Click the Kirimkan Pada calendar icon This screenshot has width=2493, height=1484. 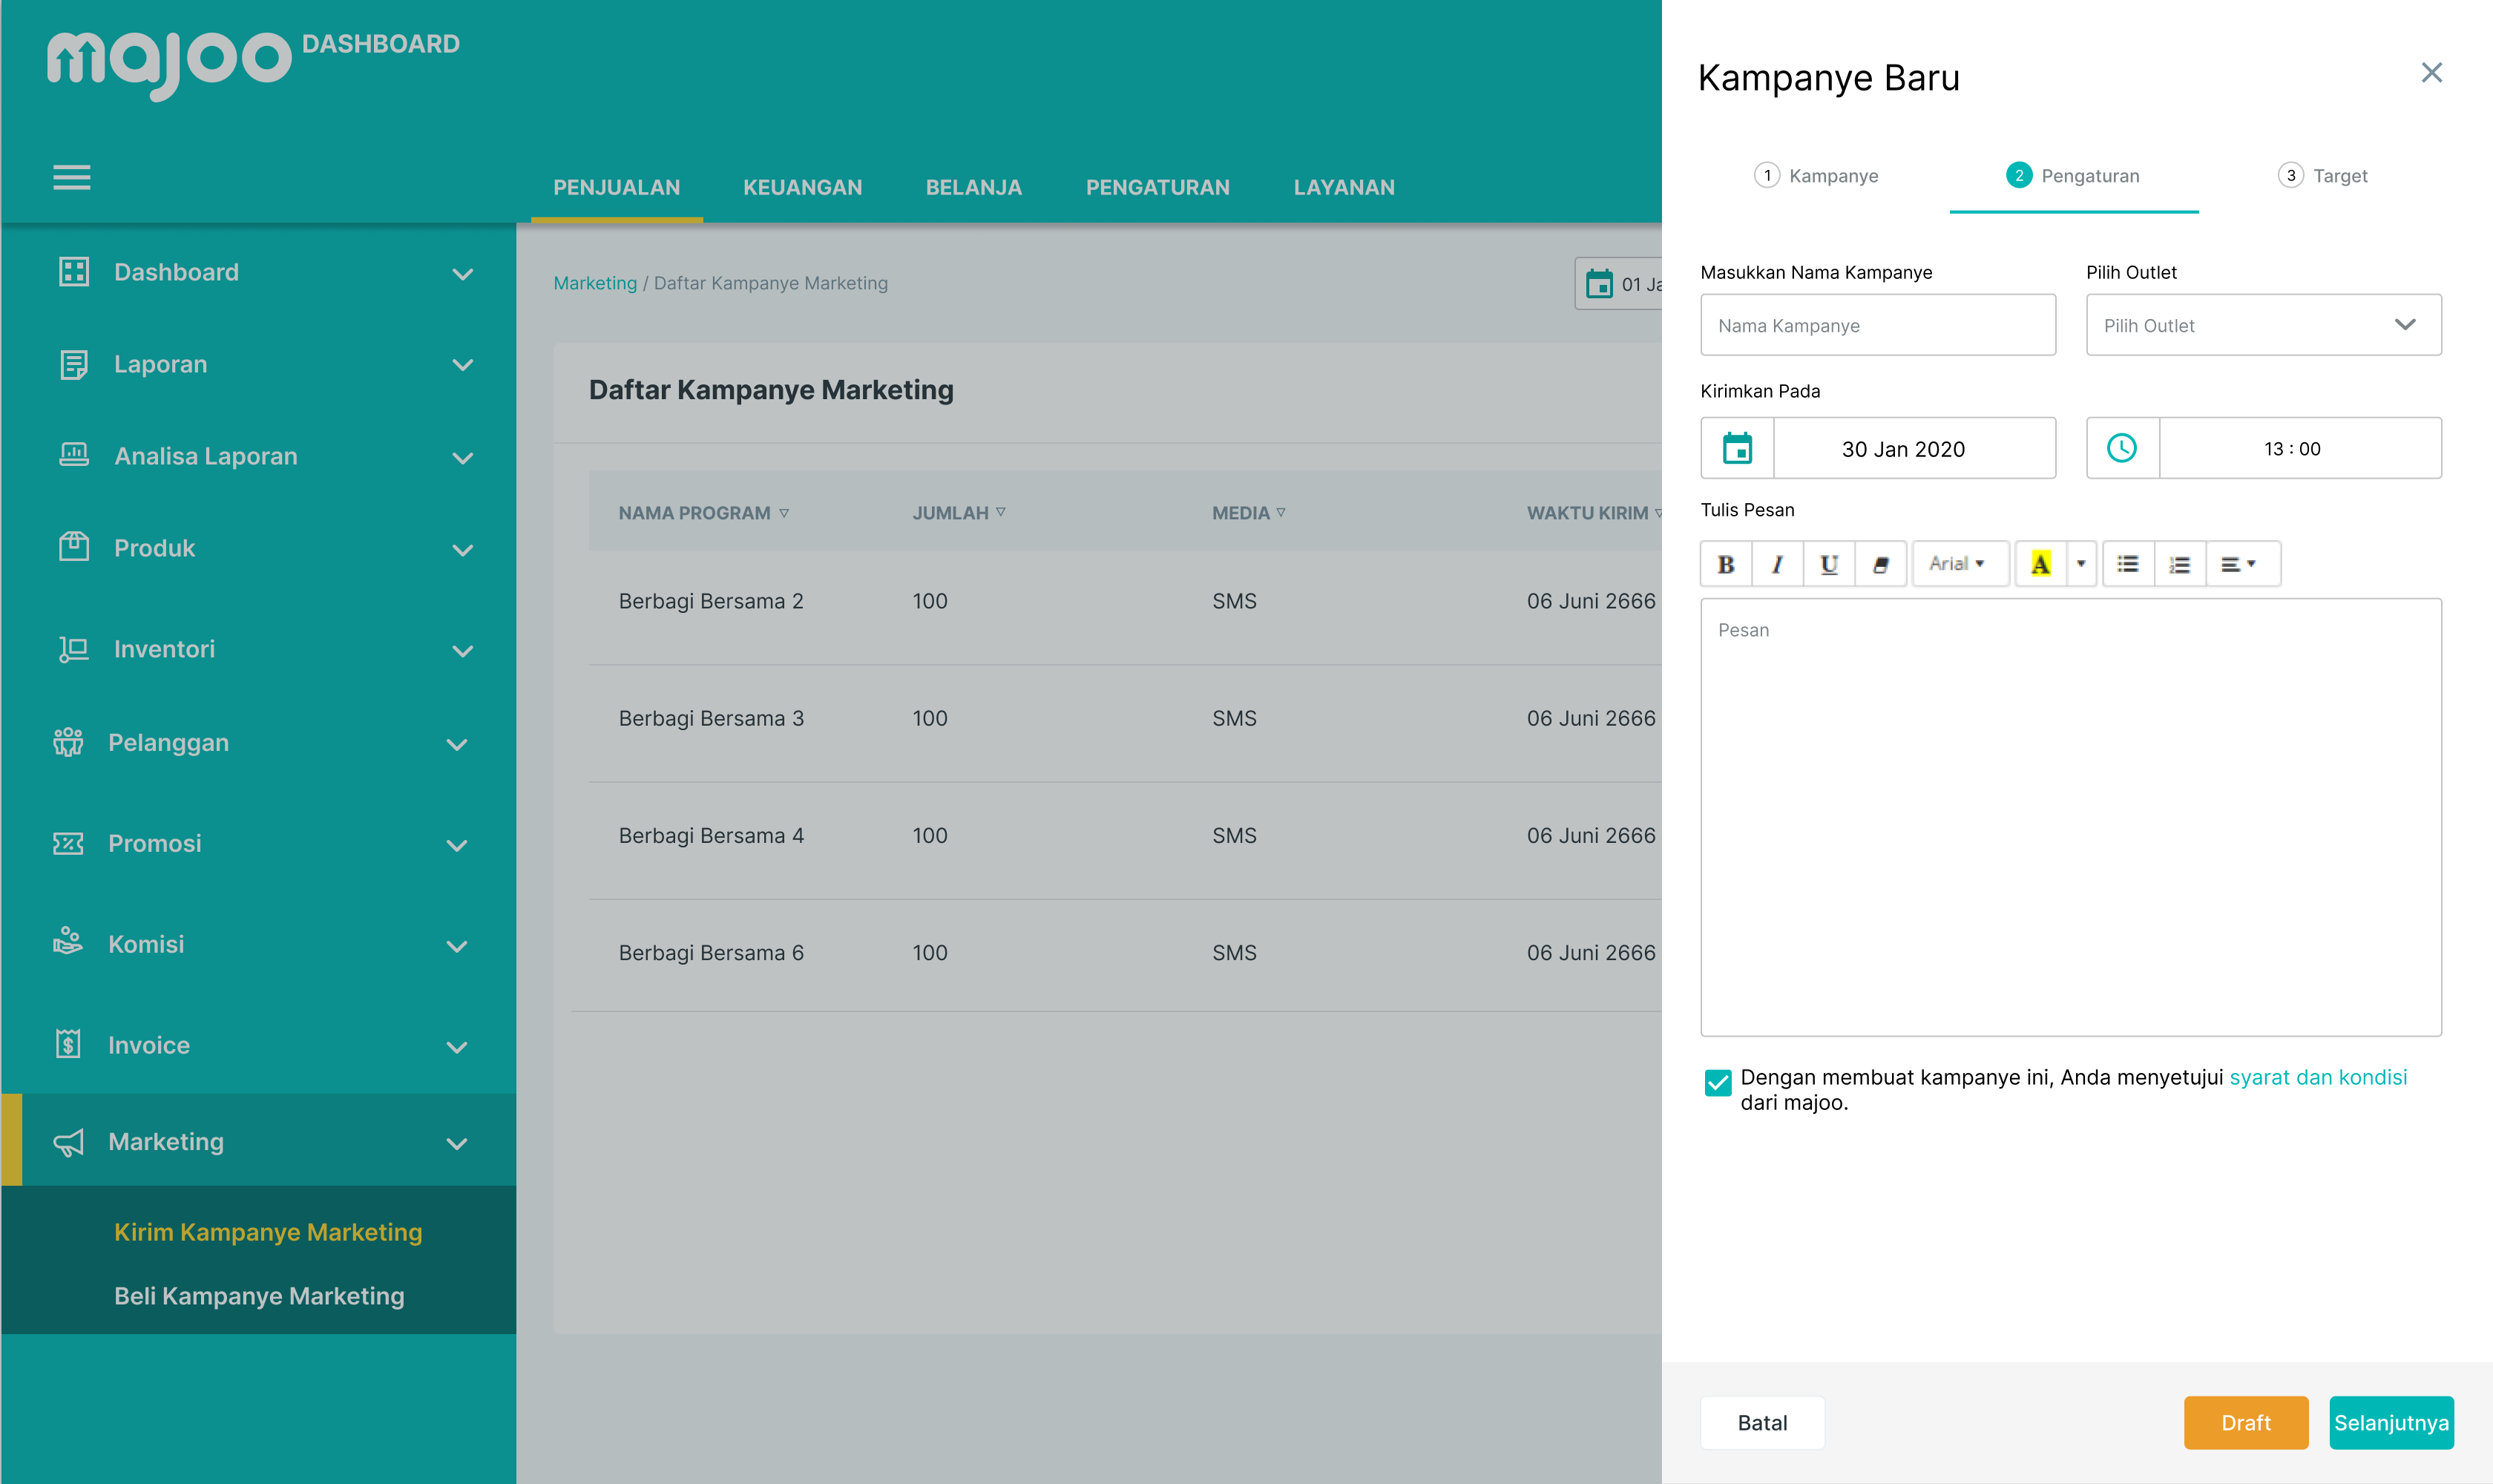pos(1737,448)
